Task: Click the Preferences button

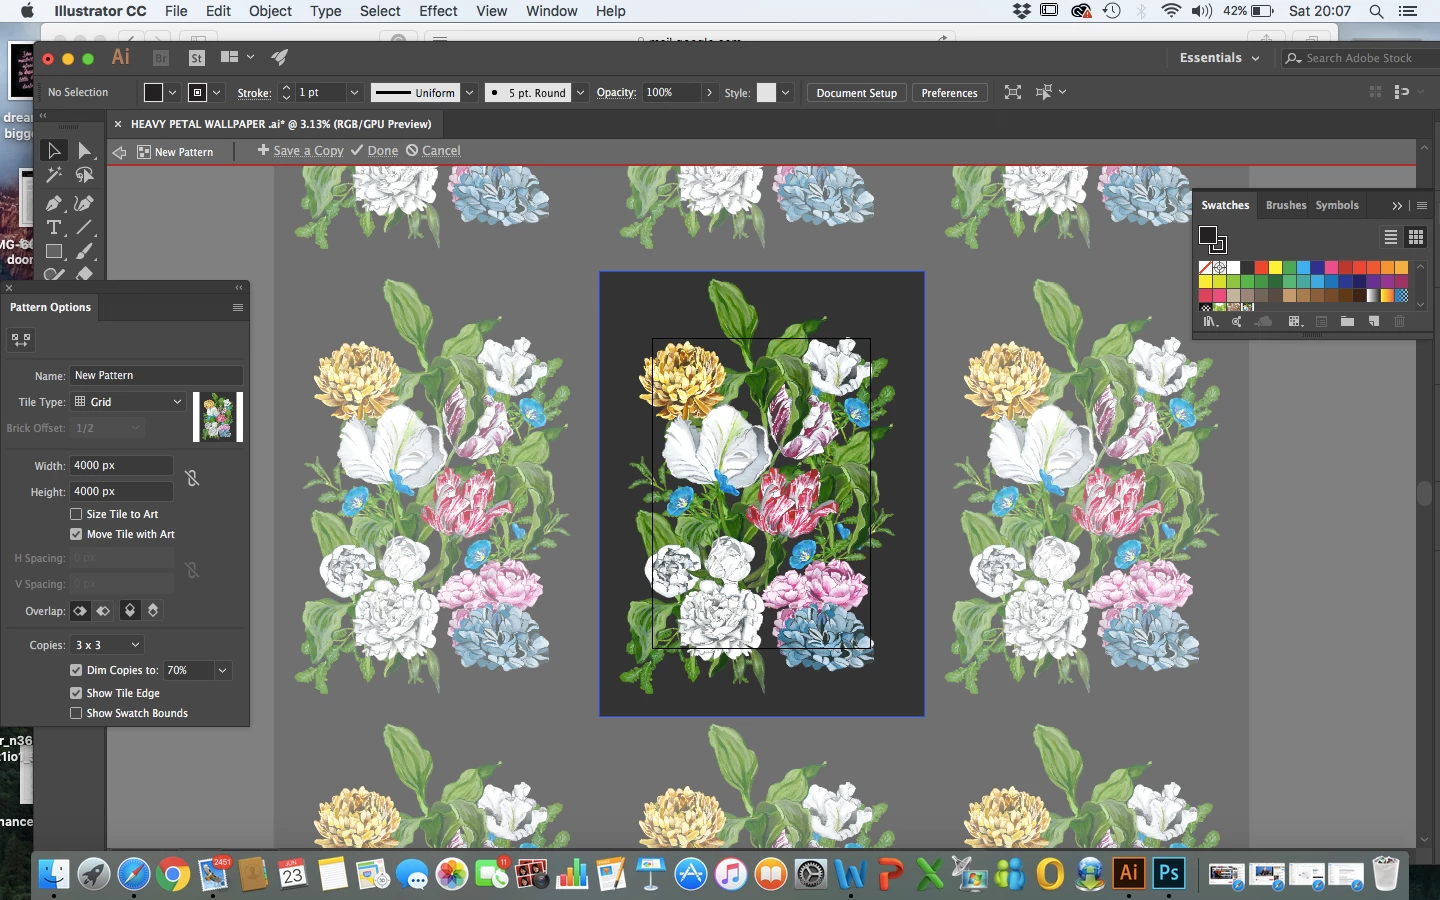Action: click(x=949, y=93)
